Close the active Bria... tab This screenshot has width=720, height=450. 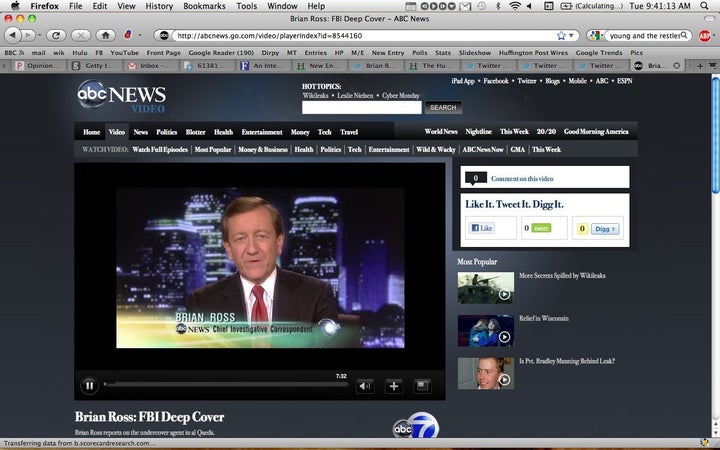pyautogui.click(x=676, y=66)
